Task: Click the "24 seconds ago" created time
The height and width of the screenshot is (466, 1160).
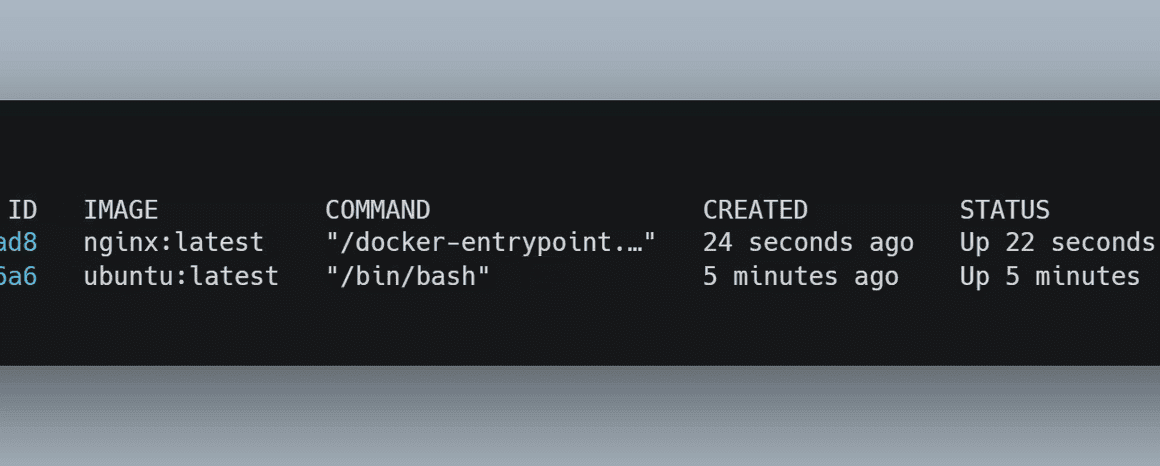Action: [x=808, y=243]
